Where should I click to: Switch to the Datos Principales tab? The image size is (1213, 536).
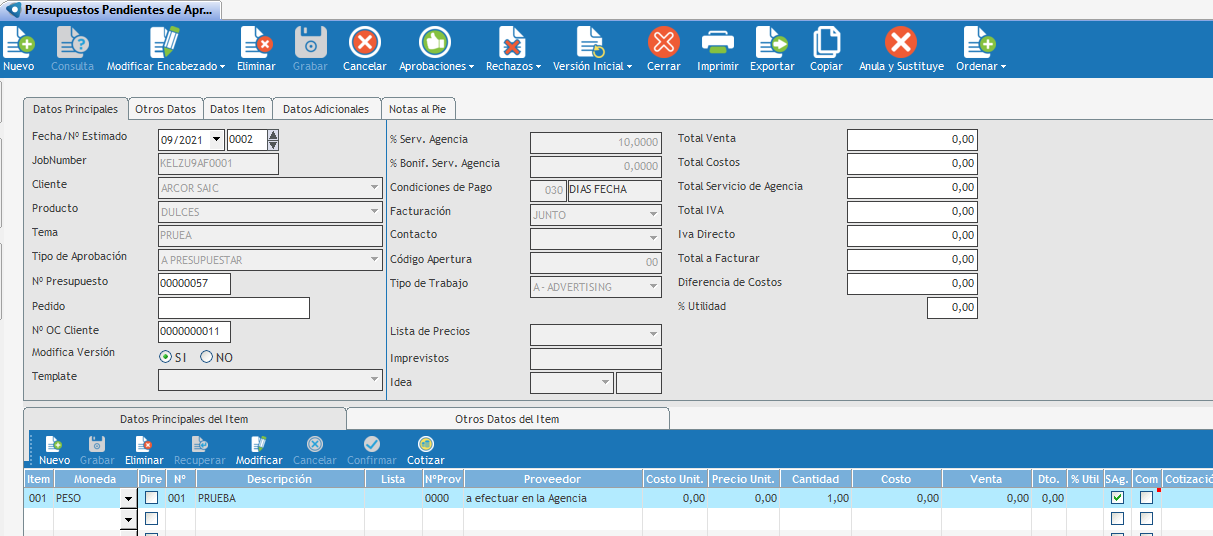pyautogui.click(x=75, y=109)
